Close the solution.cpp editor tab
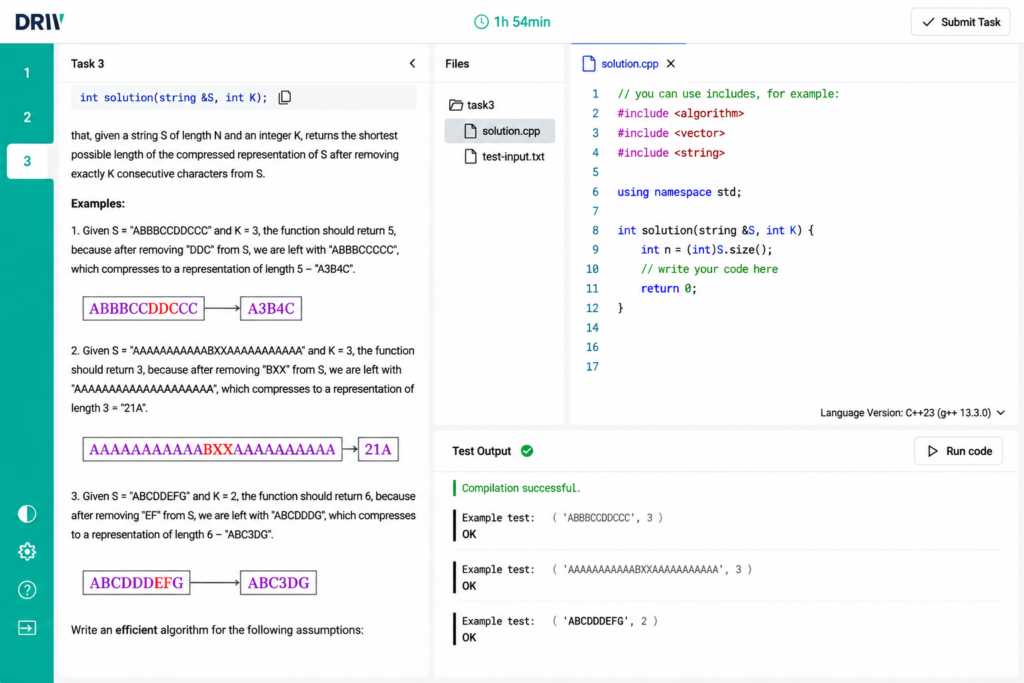The image size is (1024, 683). click(671, 63)
